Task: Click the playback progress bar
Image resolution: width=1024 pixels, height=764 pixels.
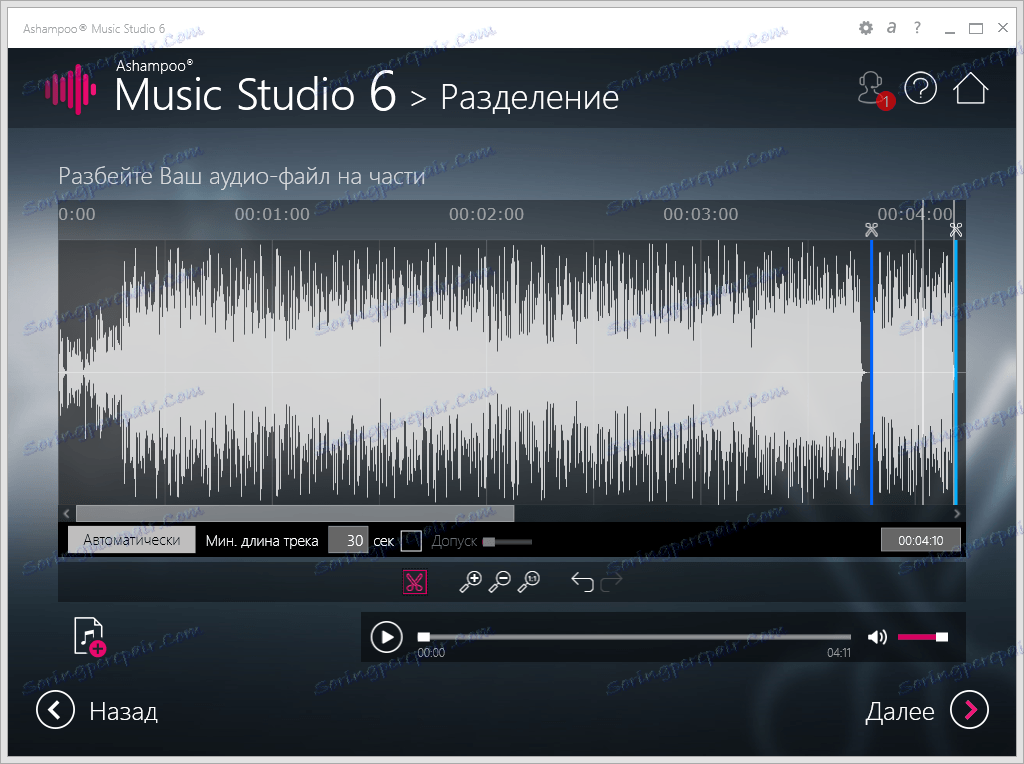Action: (634, 637)
